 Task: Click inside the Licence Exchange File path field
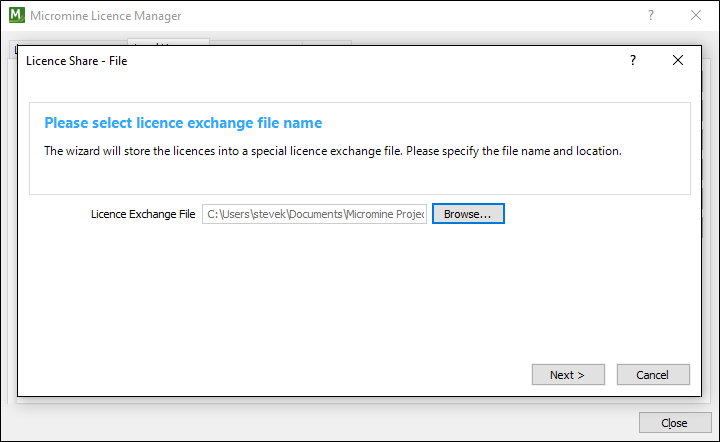tap(314, 214)
